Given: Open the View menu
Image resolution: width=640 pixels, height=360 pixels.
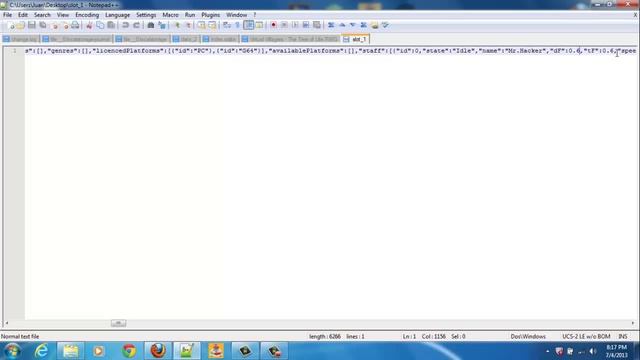Looking at the screenshot, I should [x=62, y=15].
